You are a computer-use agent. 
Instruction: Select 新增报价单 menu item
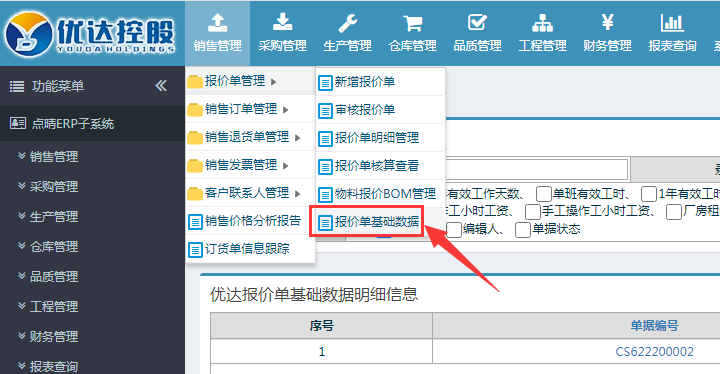(380, 82)
